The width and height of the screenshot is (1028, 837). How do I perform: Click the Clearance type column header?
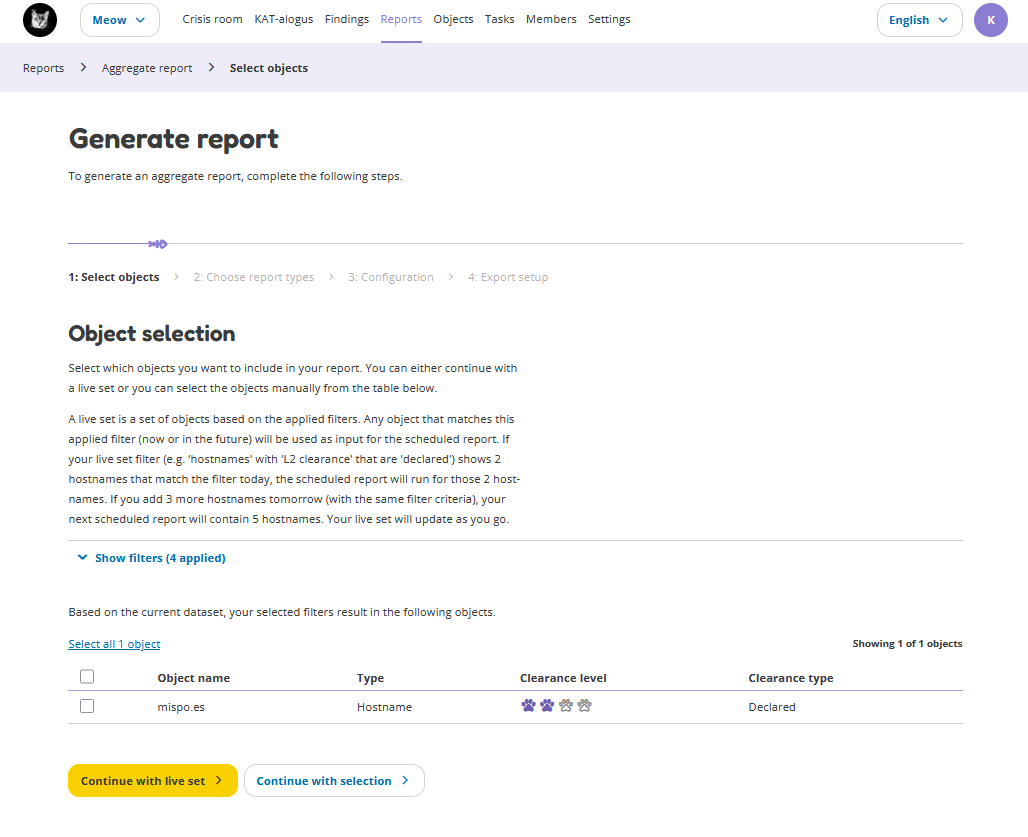tap(791, 678)
